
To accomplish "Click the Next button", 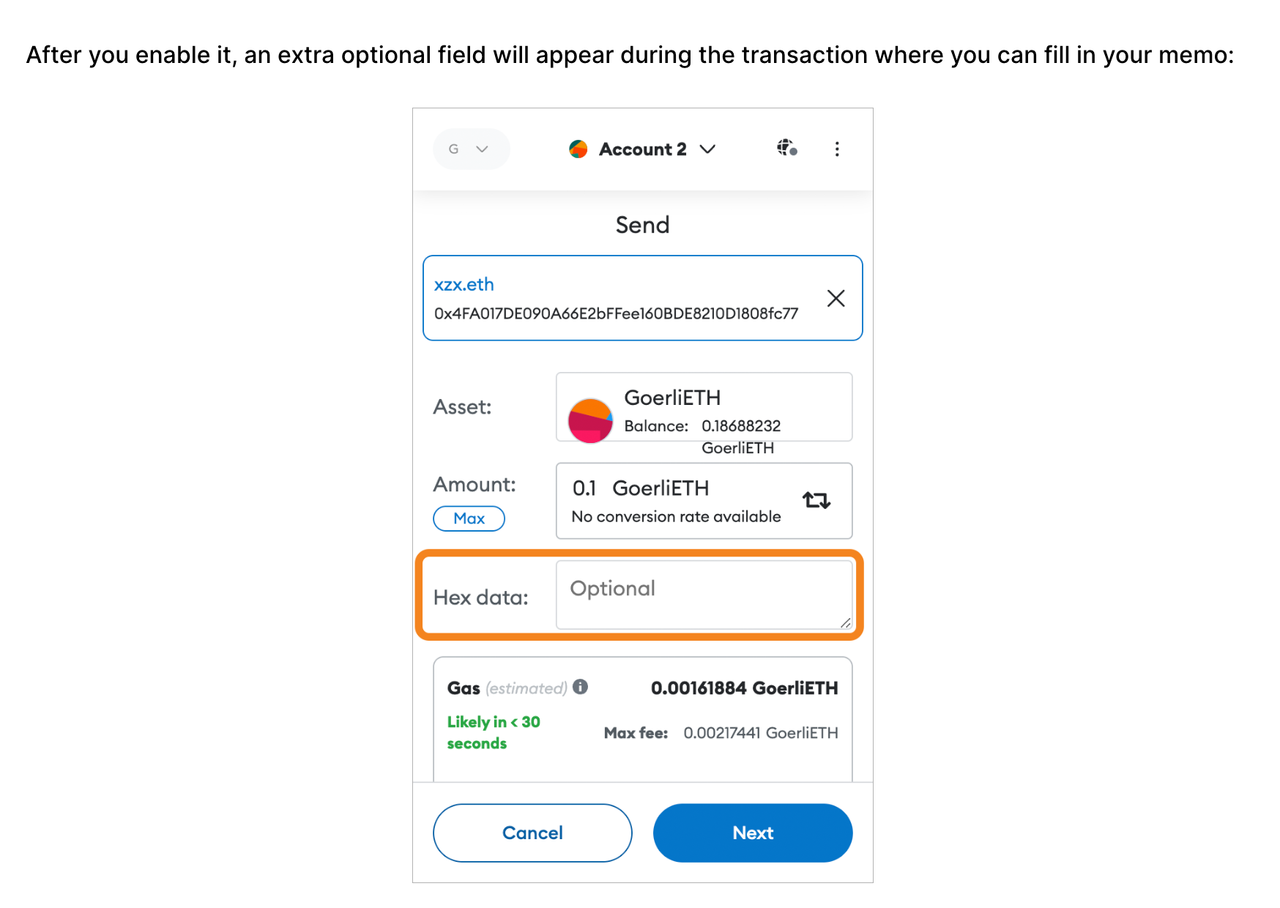I will [752, 833].
